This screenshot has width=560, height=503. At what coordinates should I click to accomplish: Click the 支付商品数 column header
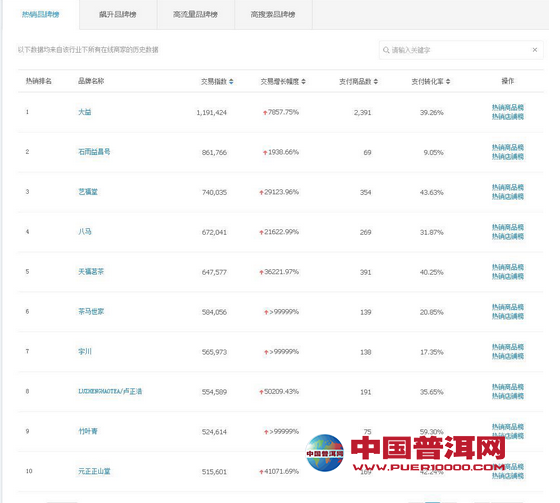(x=355, y=82)
